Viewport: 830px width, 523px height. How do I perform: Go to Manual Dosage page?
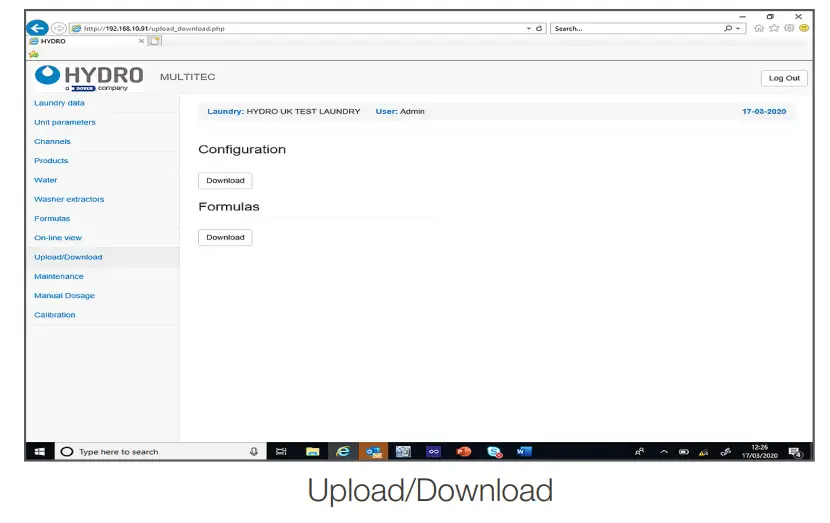64,295
